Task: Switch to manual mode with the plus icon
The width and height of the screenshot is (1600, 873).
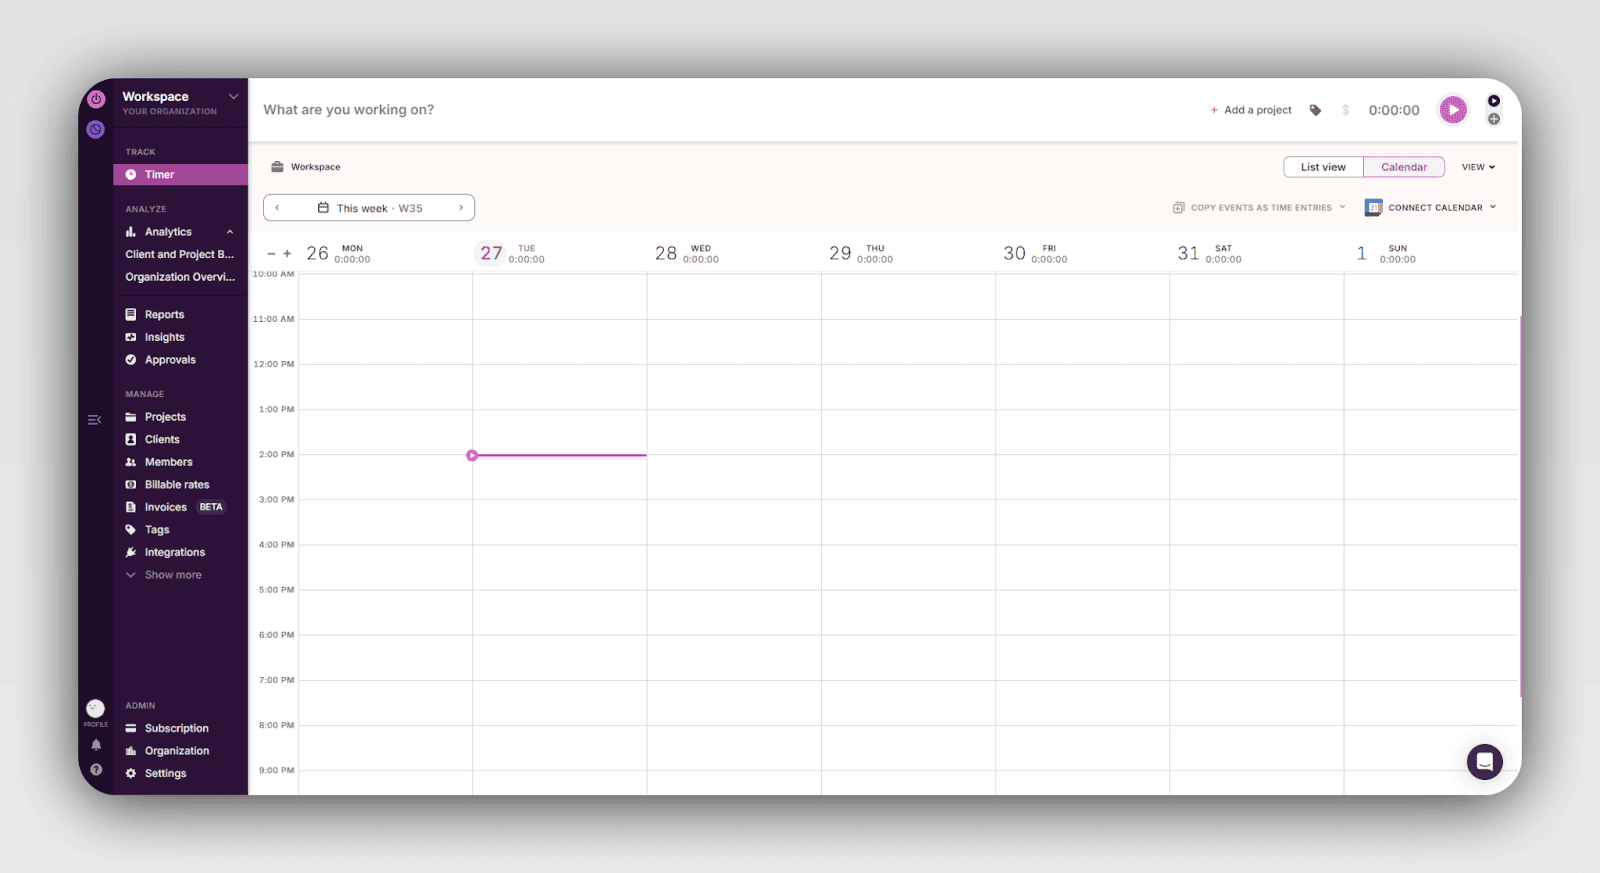Action: pos(1493,119)
